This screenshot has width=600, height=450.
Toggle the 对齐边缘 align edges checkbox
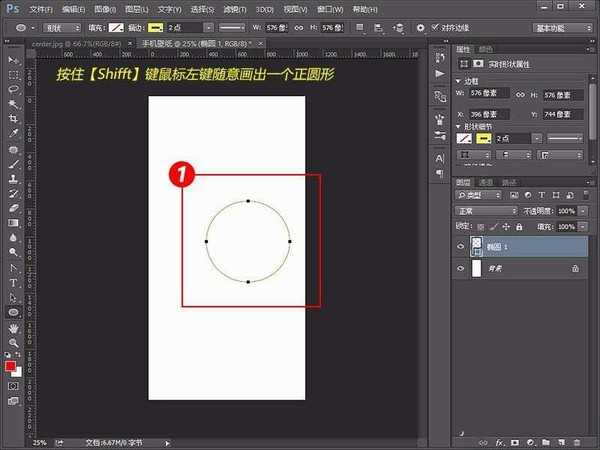(431, 28)
